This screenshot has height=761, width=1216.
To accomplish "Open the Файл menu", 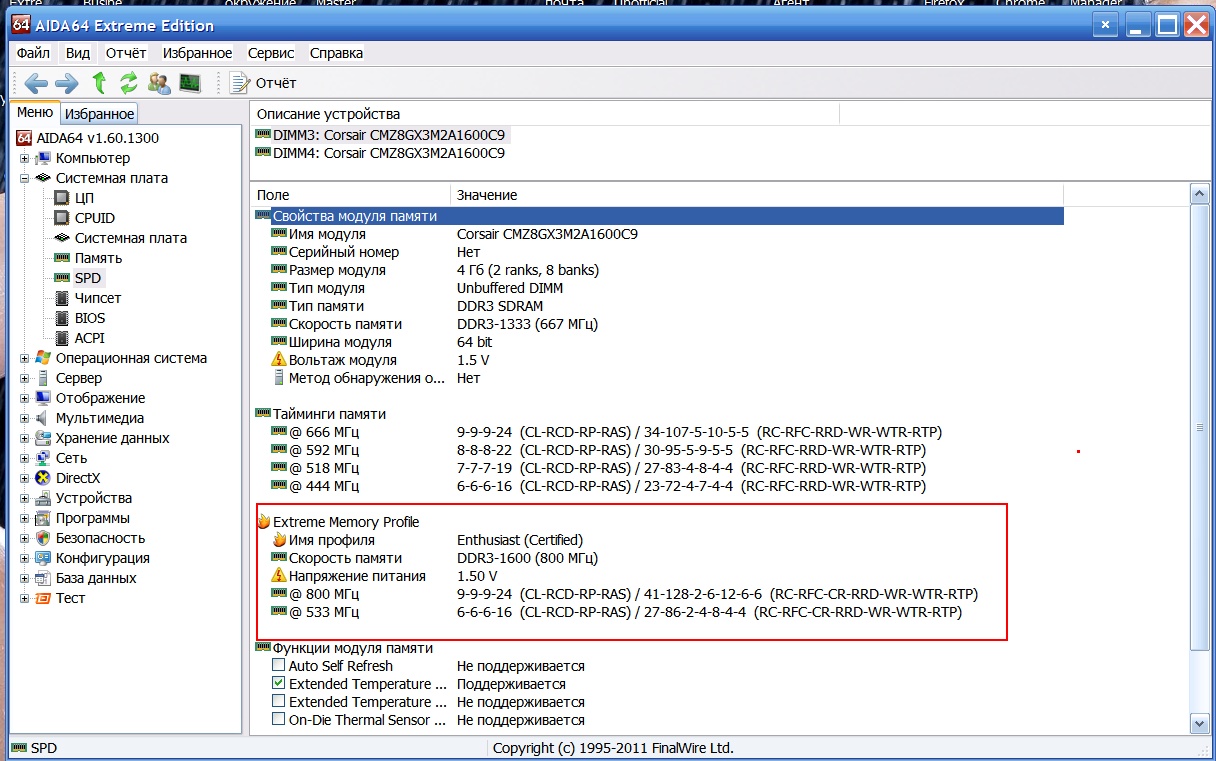I will tap(33, 53).
